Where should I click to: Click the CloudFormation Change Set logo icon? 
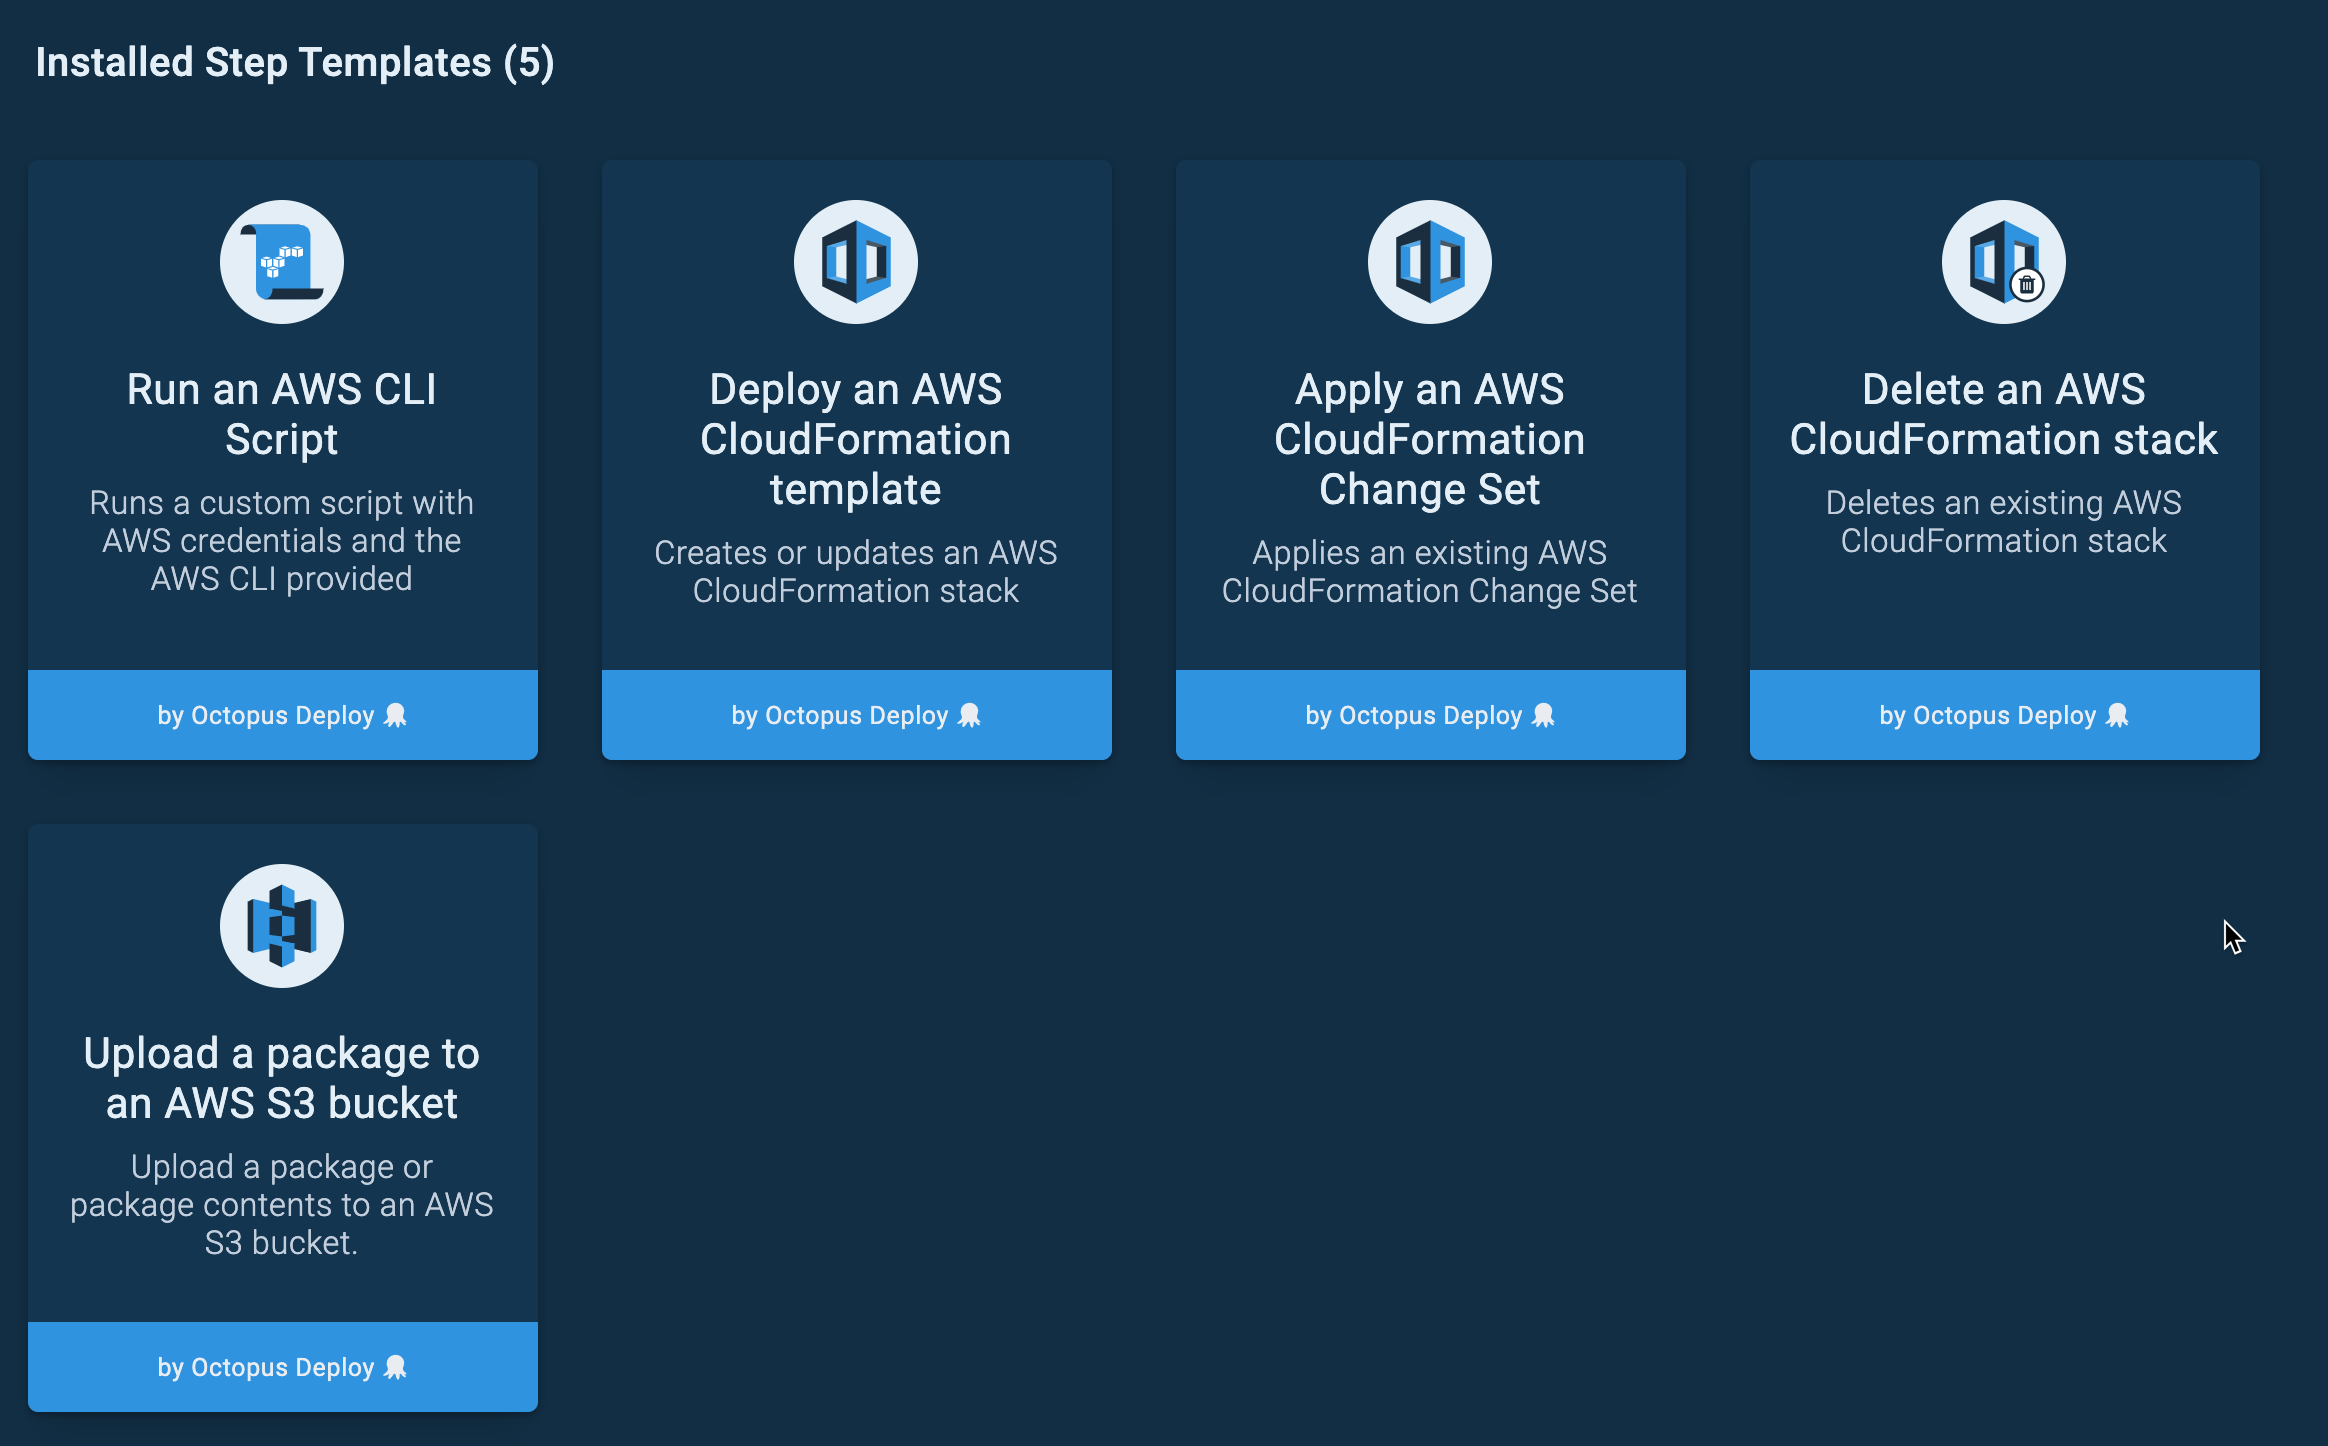click(x=1429, y=260)
